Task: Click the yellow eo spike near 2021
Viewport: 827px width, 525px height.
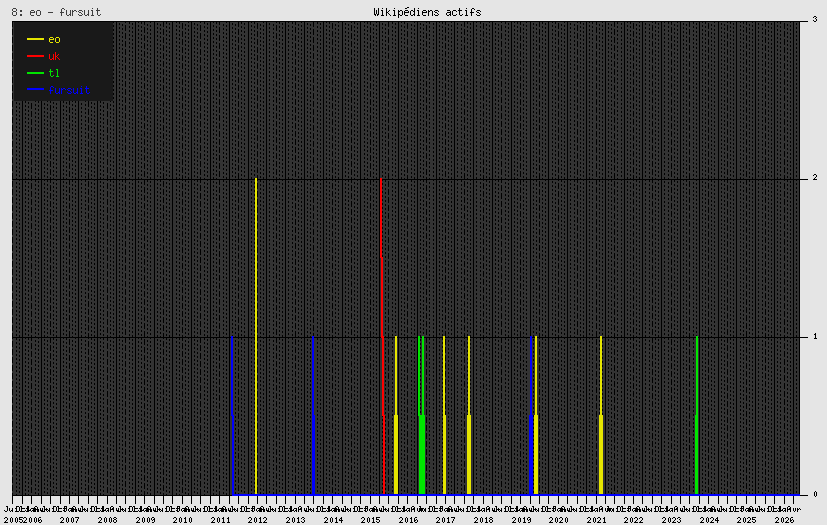Action: [x=601, y=415]
